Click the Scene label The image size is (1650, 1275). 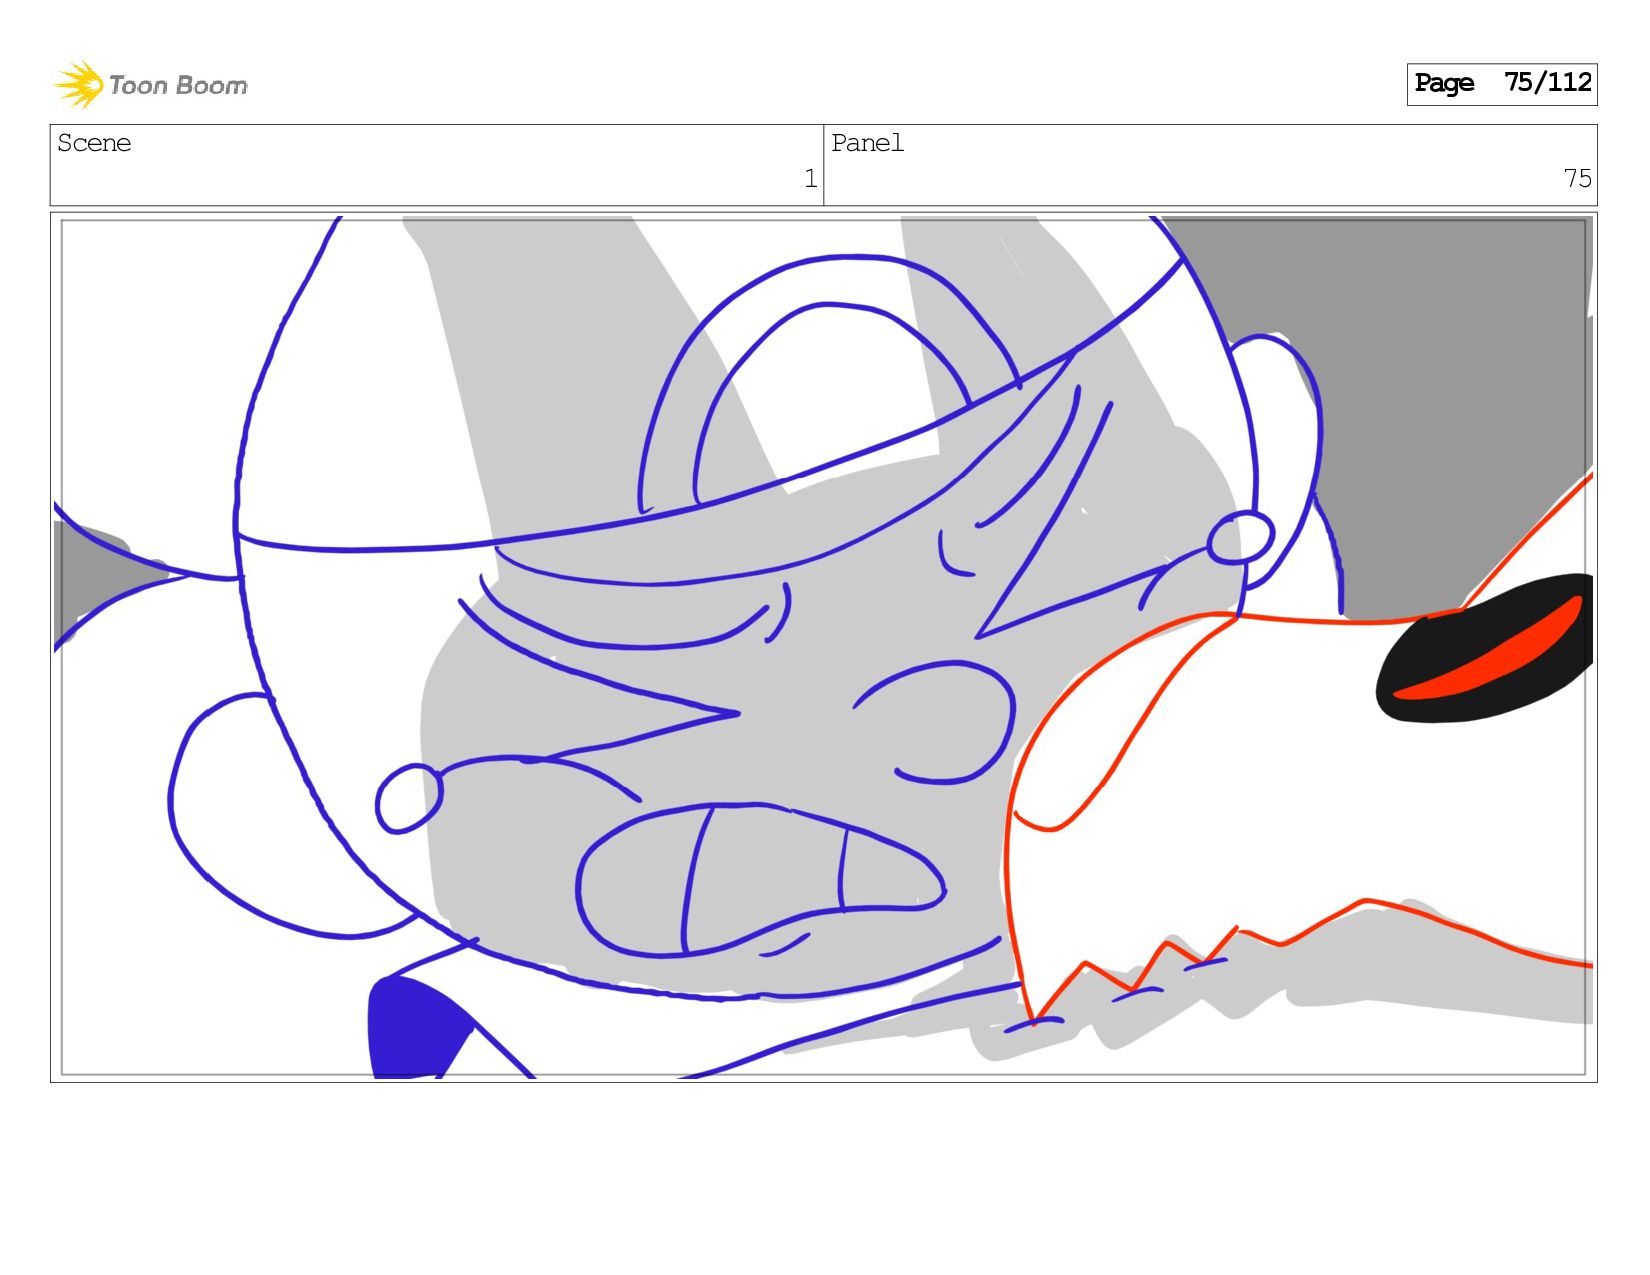[94, 144]
